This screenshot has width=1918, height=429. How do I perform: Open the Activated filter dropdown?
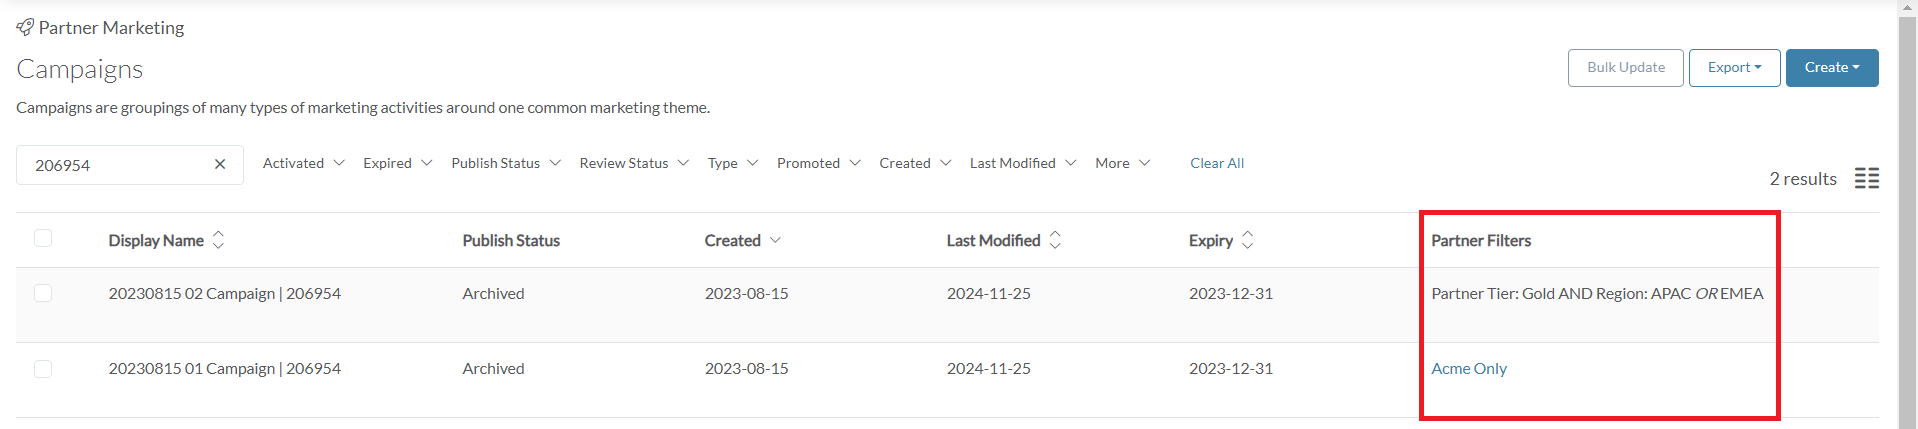(303, 163)
